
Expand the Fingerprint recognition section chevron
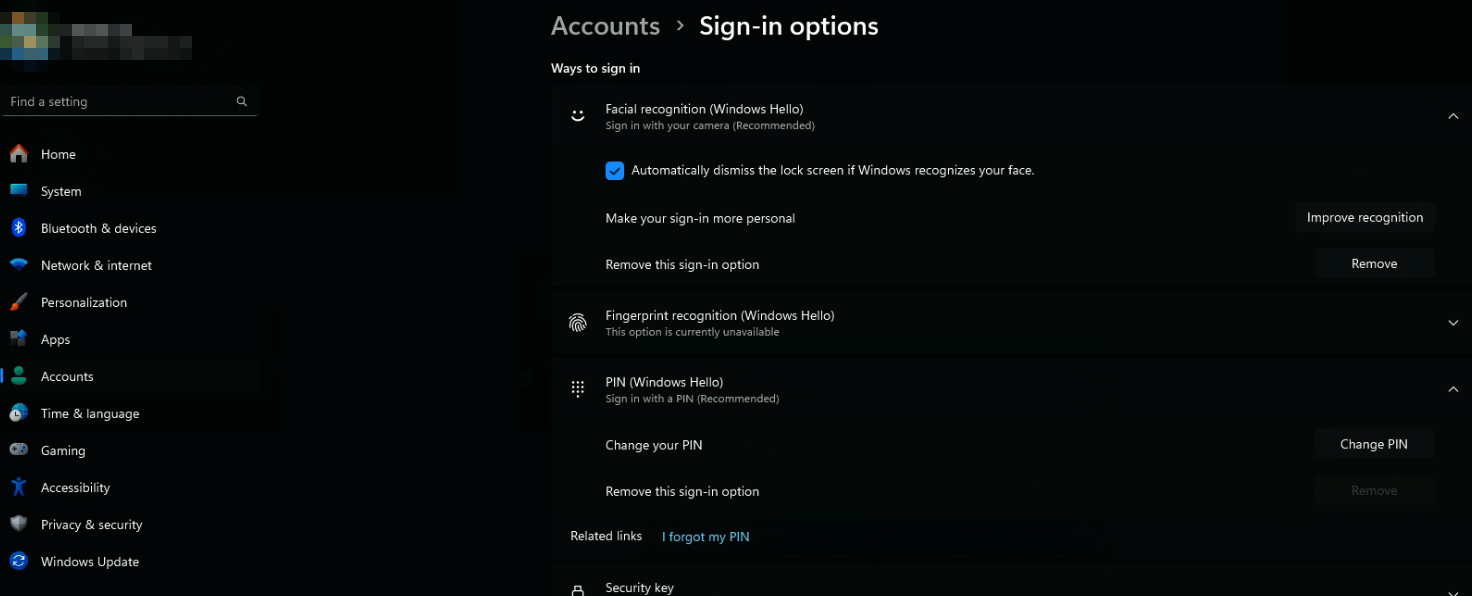[1453, 323]
